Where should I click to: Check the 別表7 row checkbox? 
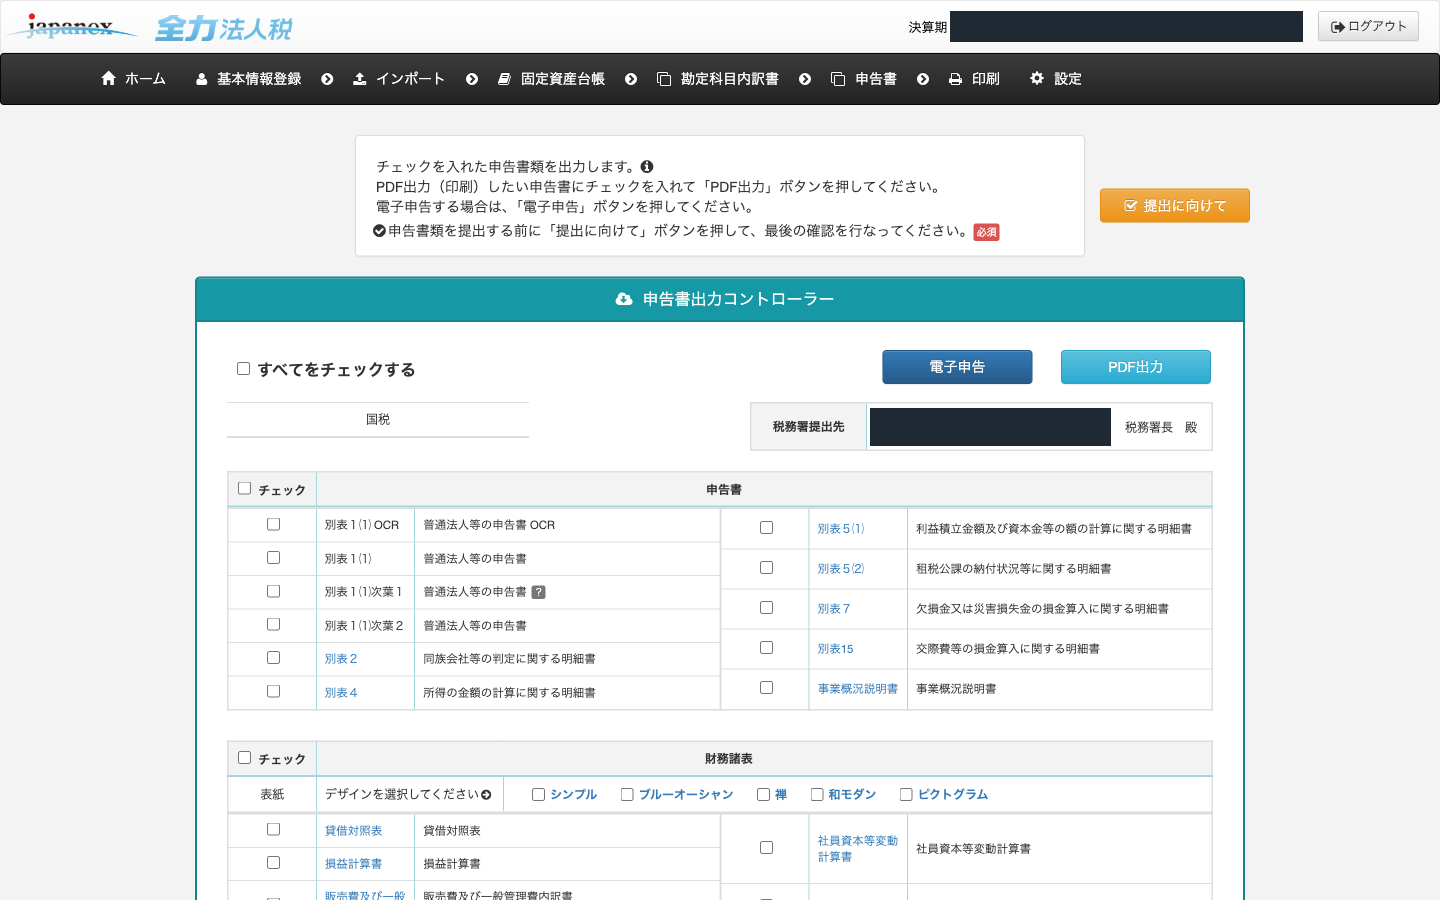[x=766, y=608]
